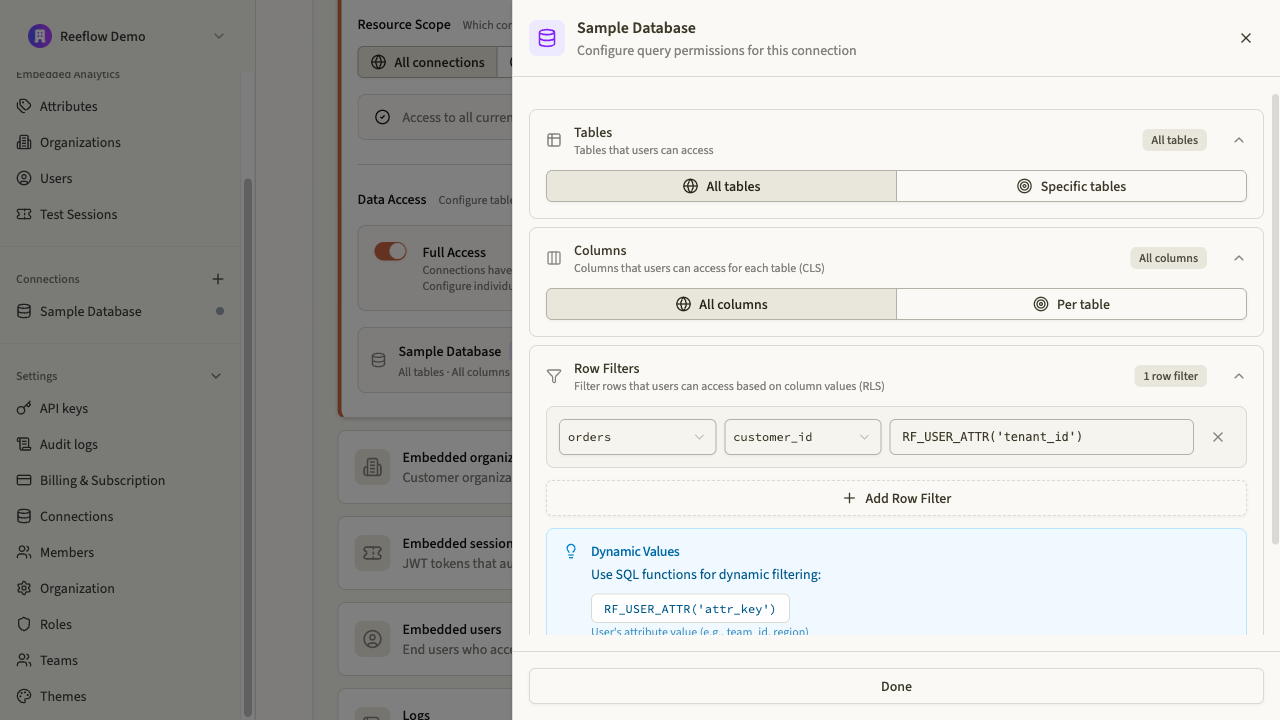The height and width of the screenshot is (720, 1280).
Task: Open the customer_id column dropdown
Action: pos(802,437)
